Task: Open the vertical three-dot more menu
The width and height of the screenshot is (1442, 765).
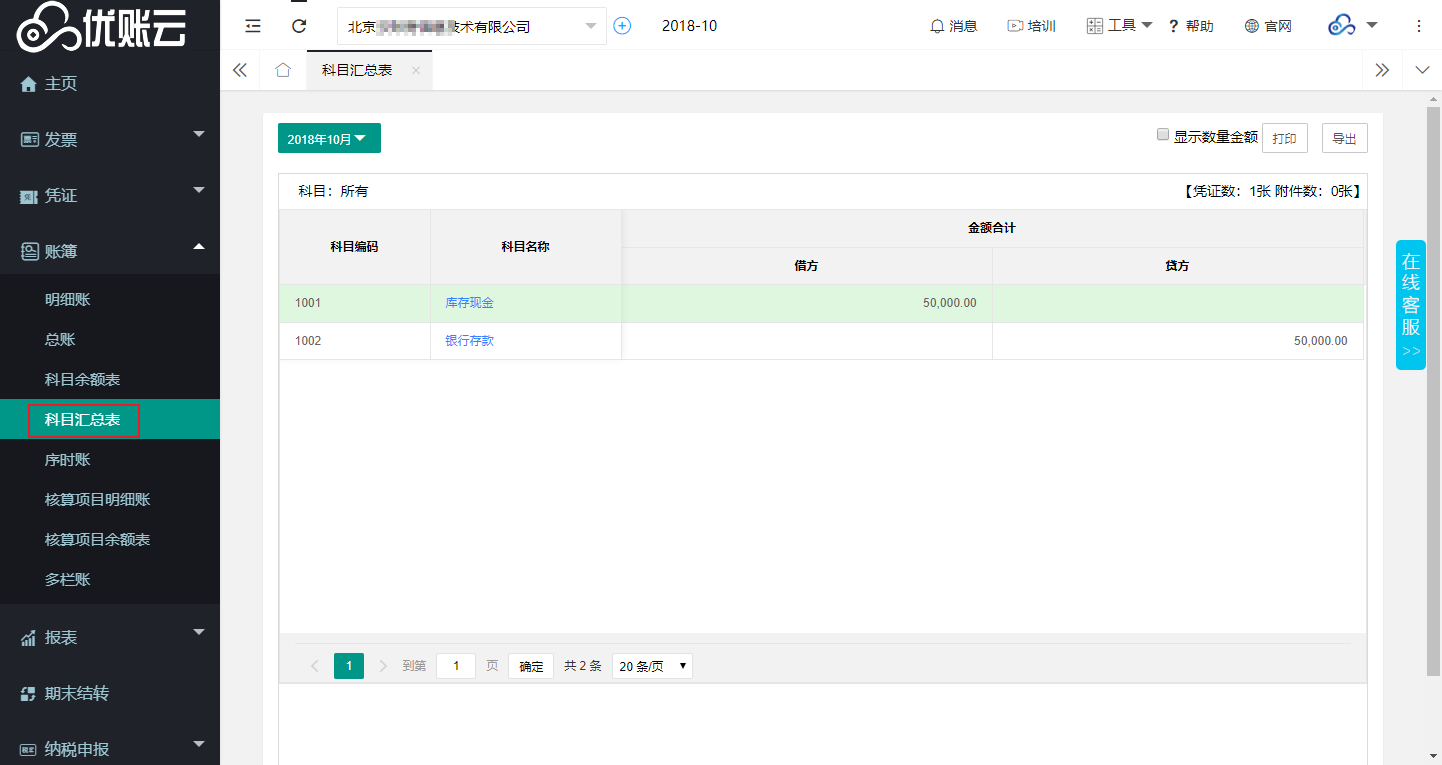Action: (x=1419, y=26)
